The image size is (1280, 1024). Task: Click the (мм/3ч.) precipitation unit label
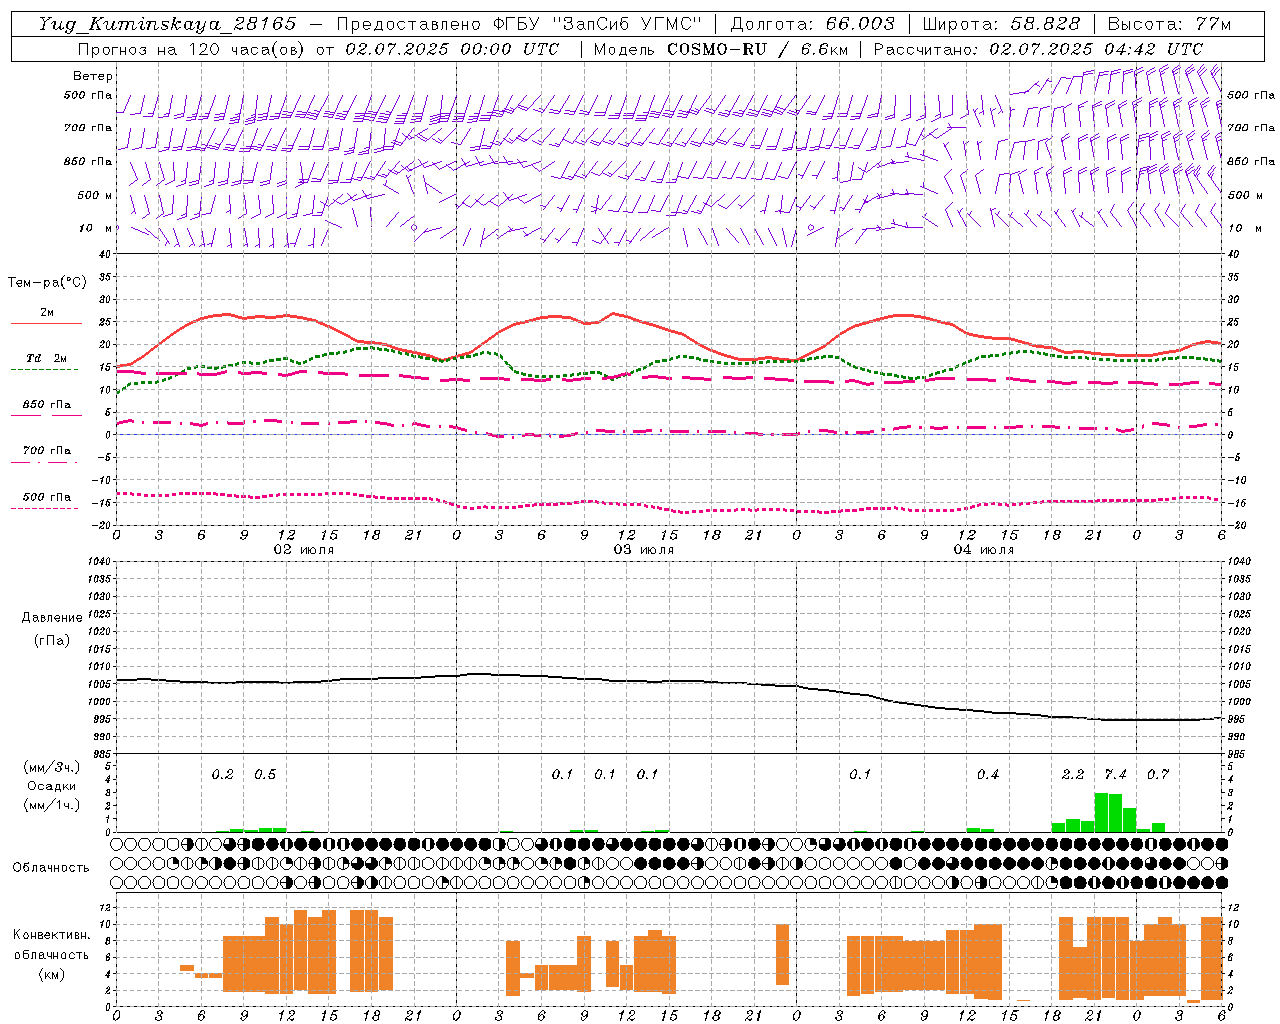(x=52, y=768)
